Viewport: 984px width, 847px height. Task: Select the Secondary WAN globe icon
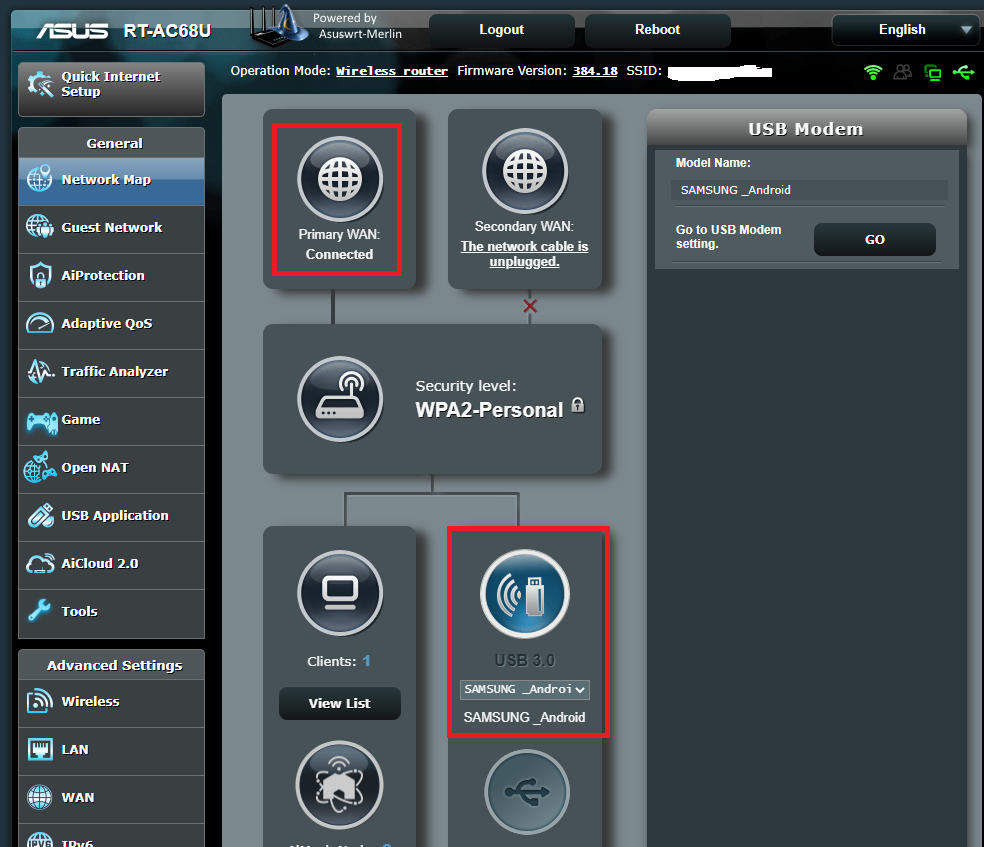[x=525, y=171]
